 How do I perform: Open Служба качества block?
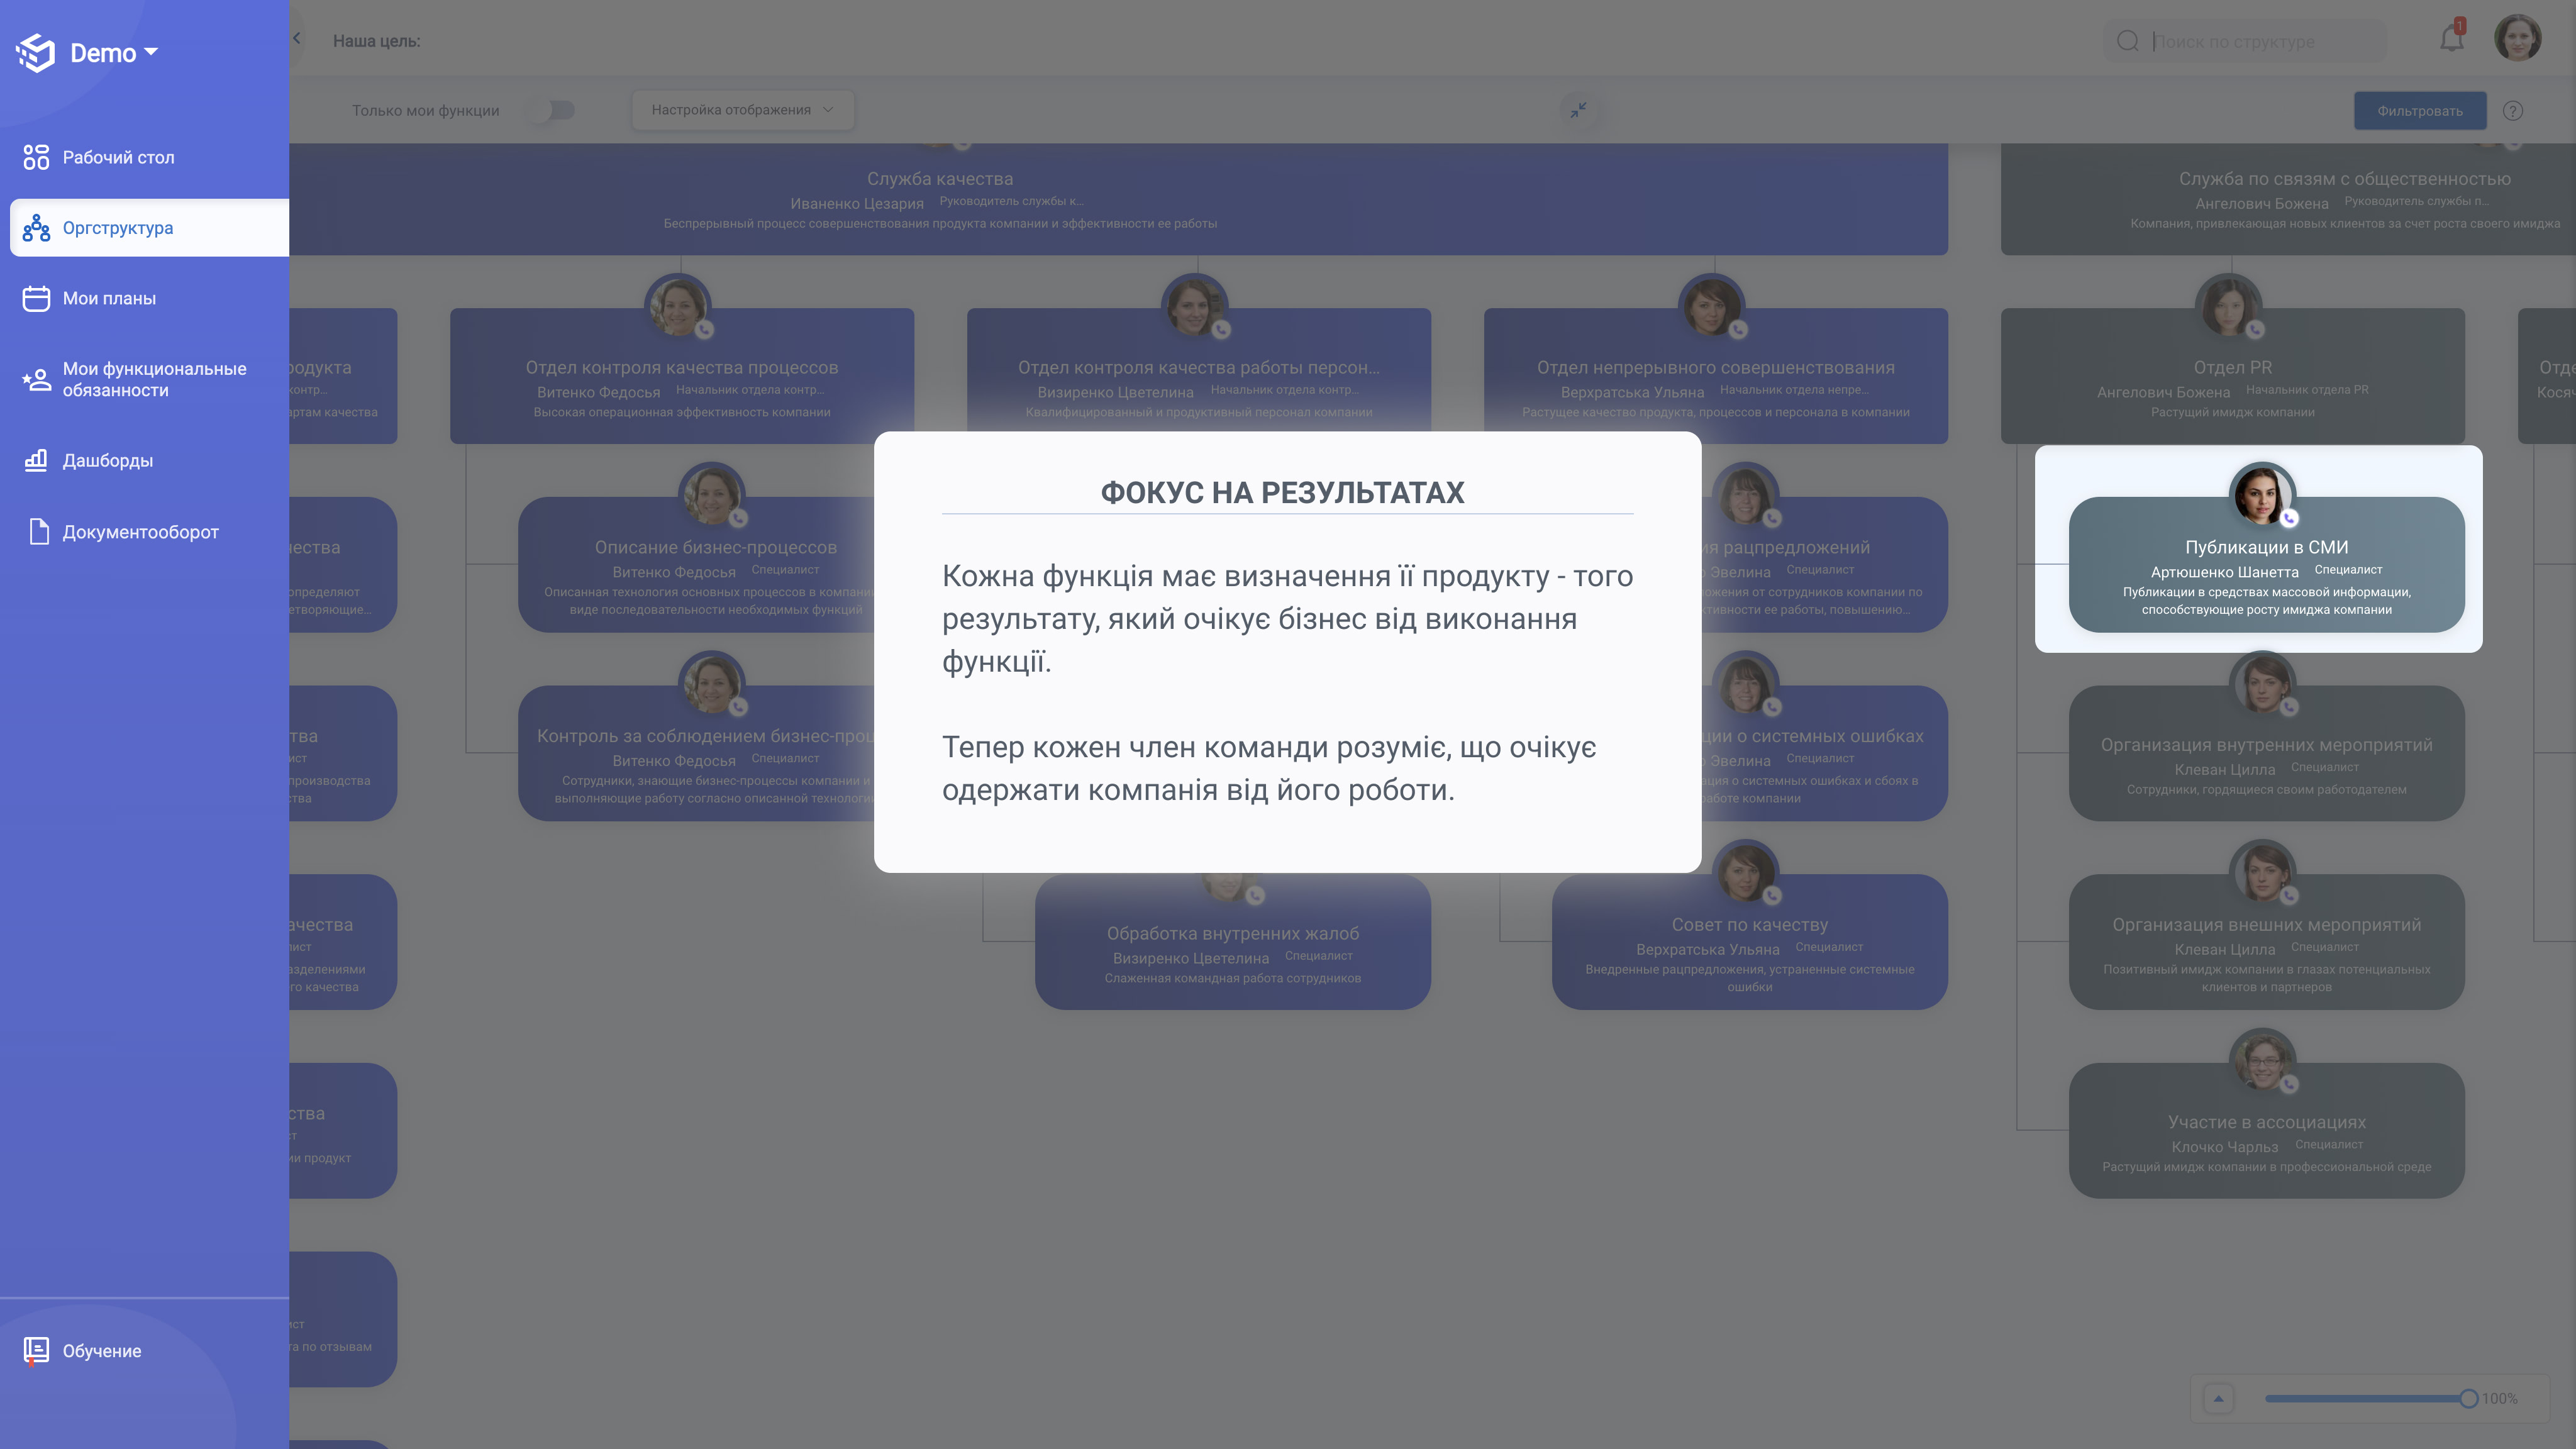[1118, 200]
